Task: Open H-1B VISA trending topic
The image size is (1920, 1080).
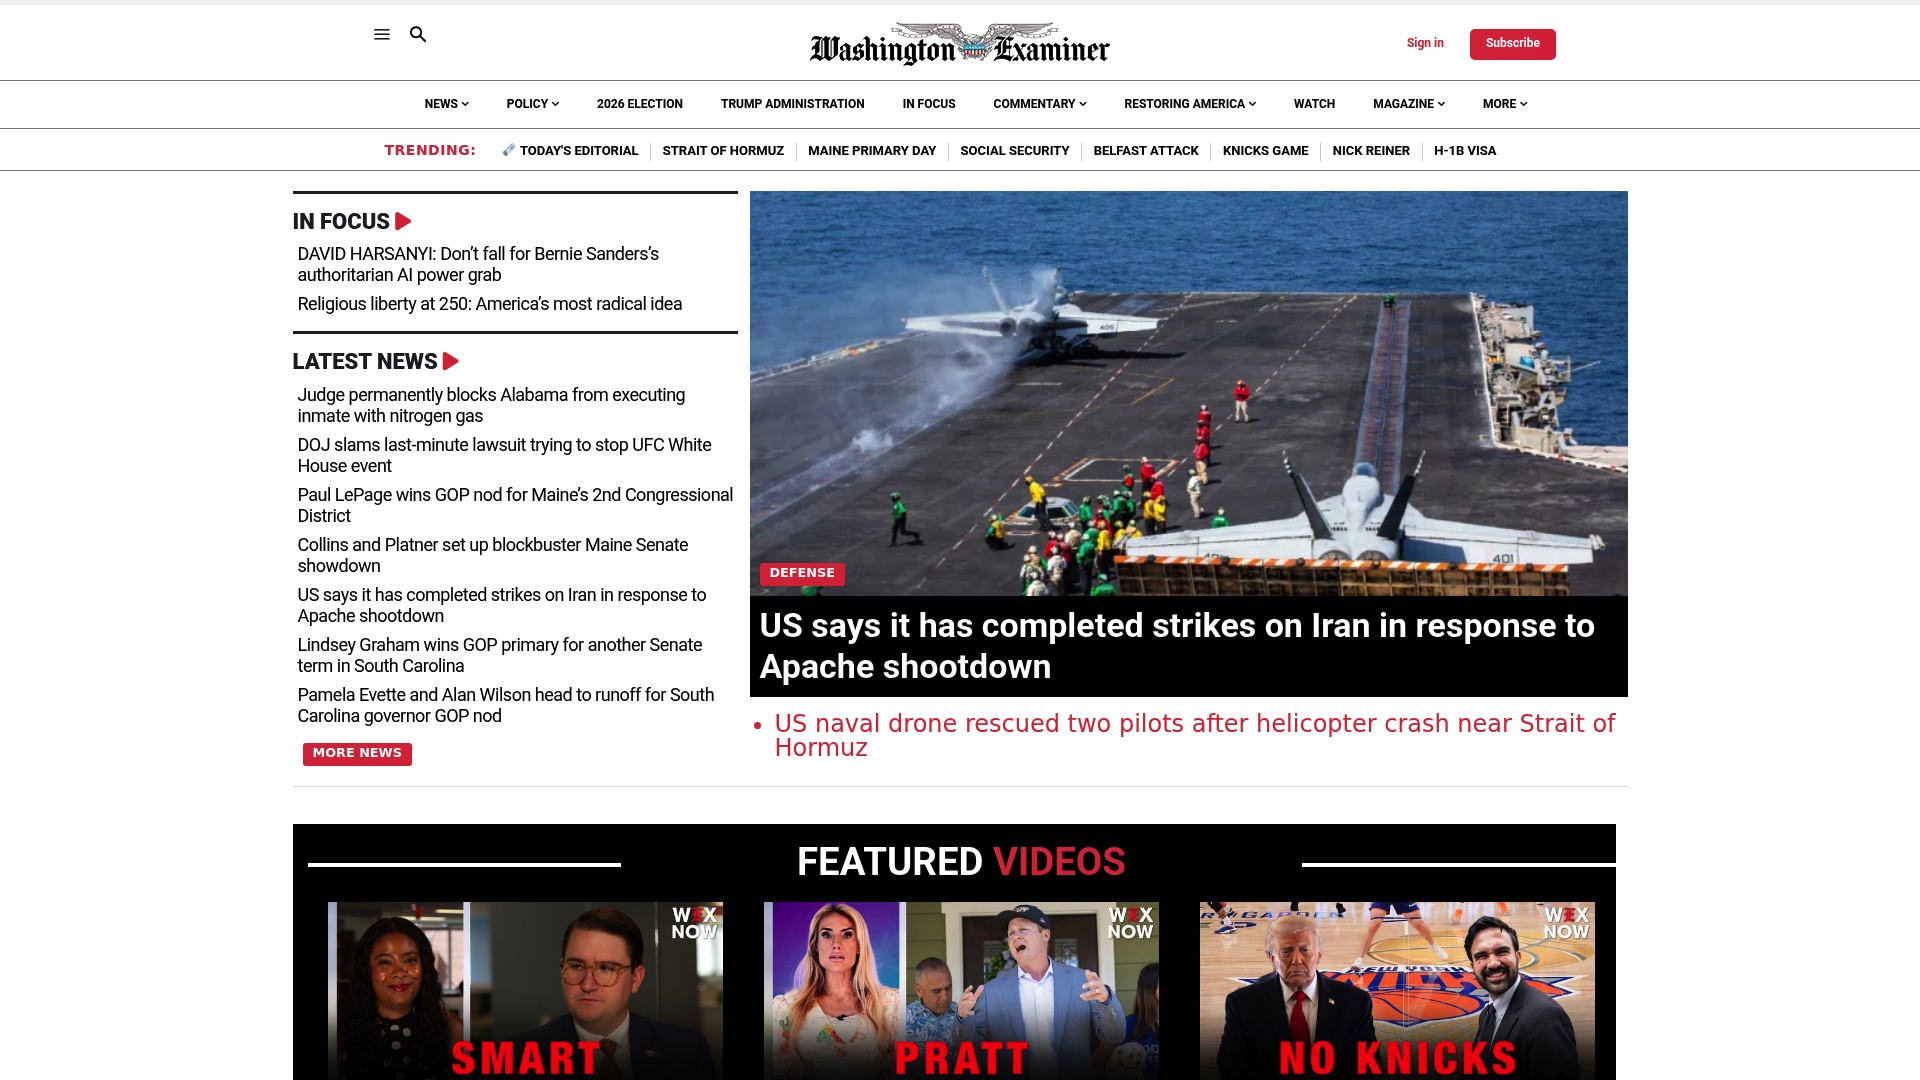Action: point(1465,151)
